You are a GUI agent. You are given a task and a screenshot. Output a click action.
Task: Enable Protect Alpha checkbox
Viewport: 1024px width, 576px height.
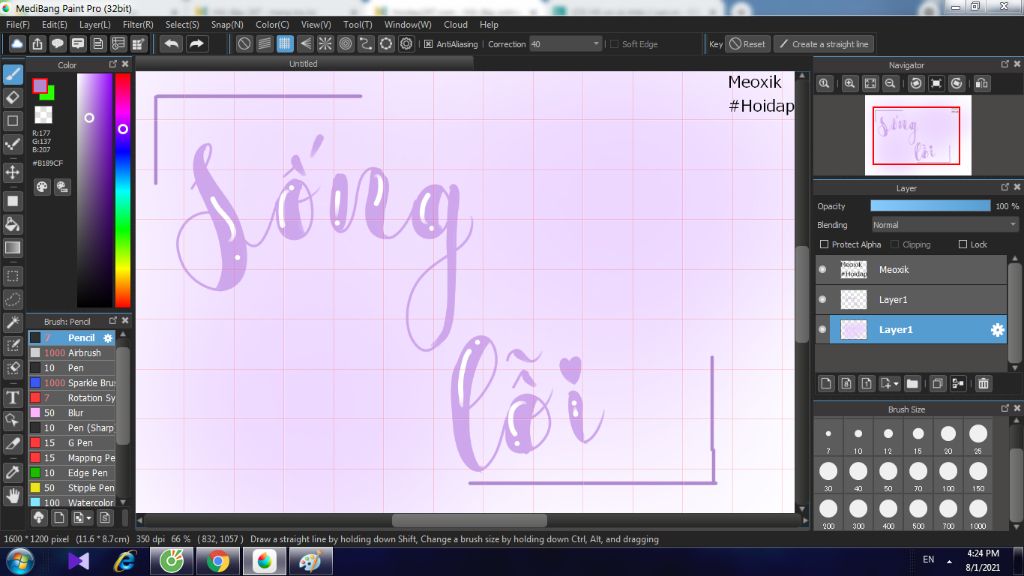point(824,244)
